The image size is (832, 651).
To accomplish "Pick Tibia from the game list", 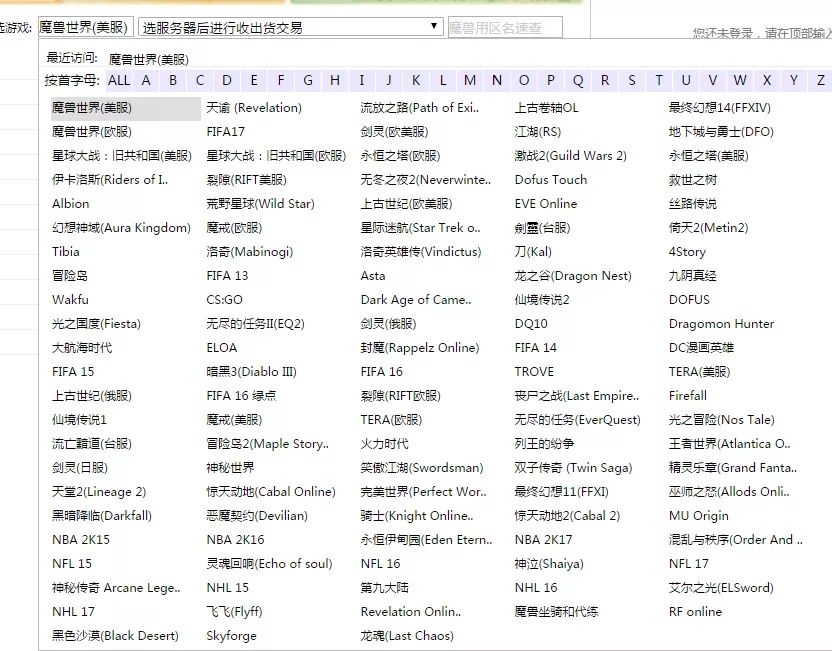I will click(x=66, y=251).
